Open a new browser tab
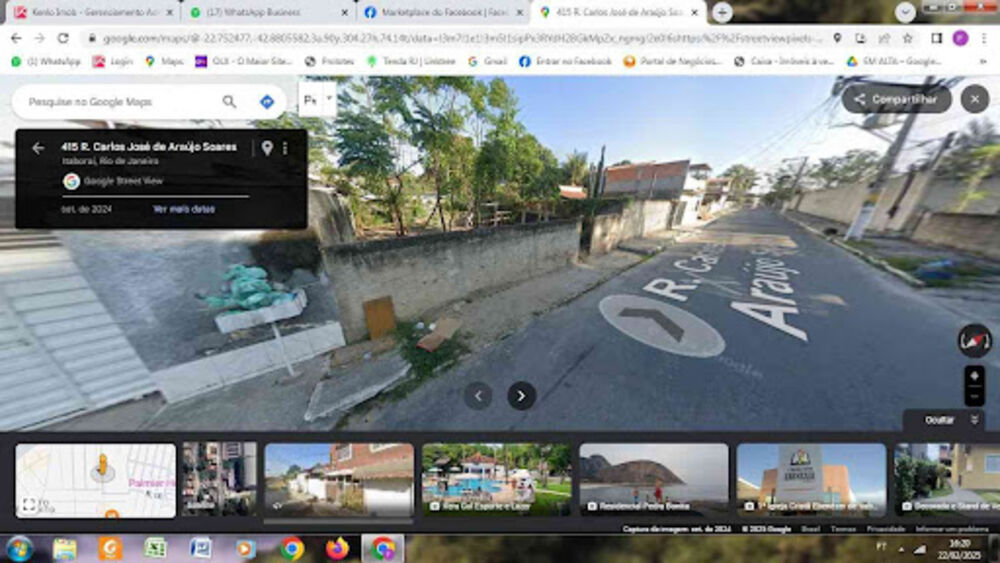 [x=722, y=12]
